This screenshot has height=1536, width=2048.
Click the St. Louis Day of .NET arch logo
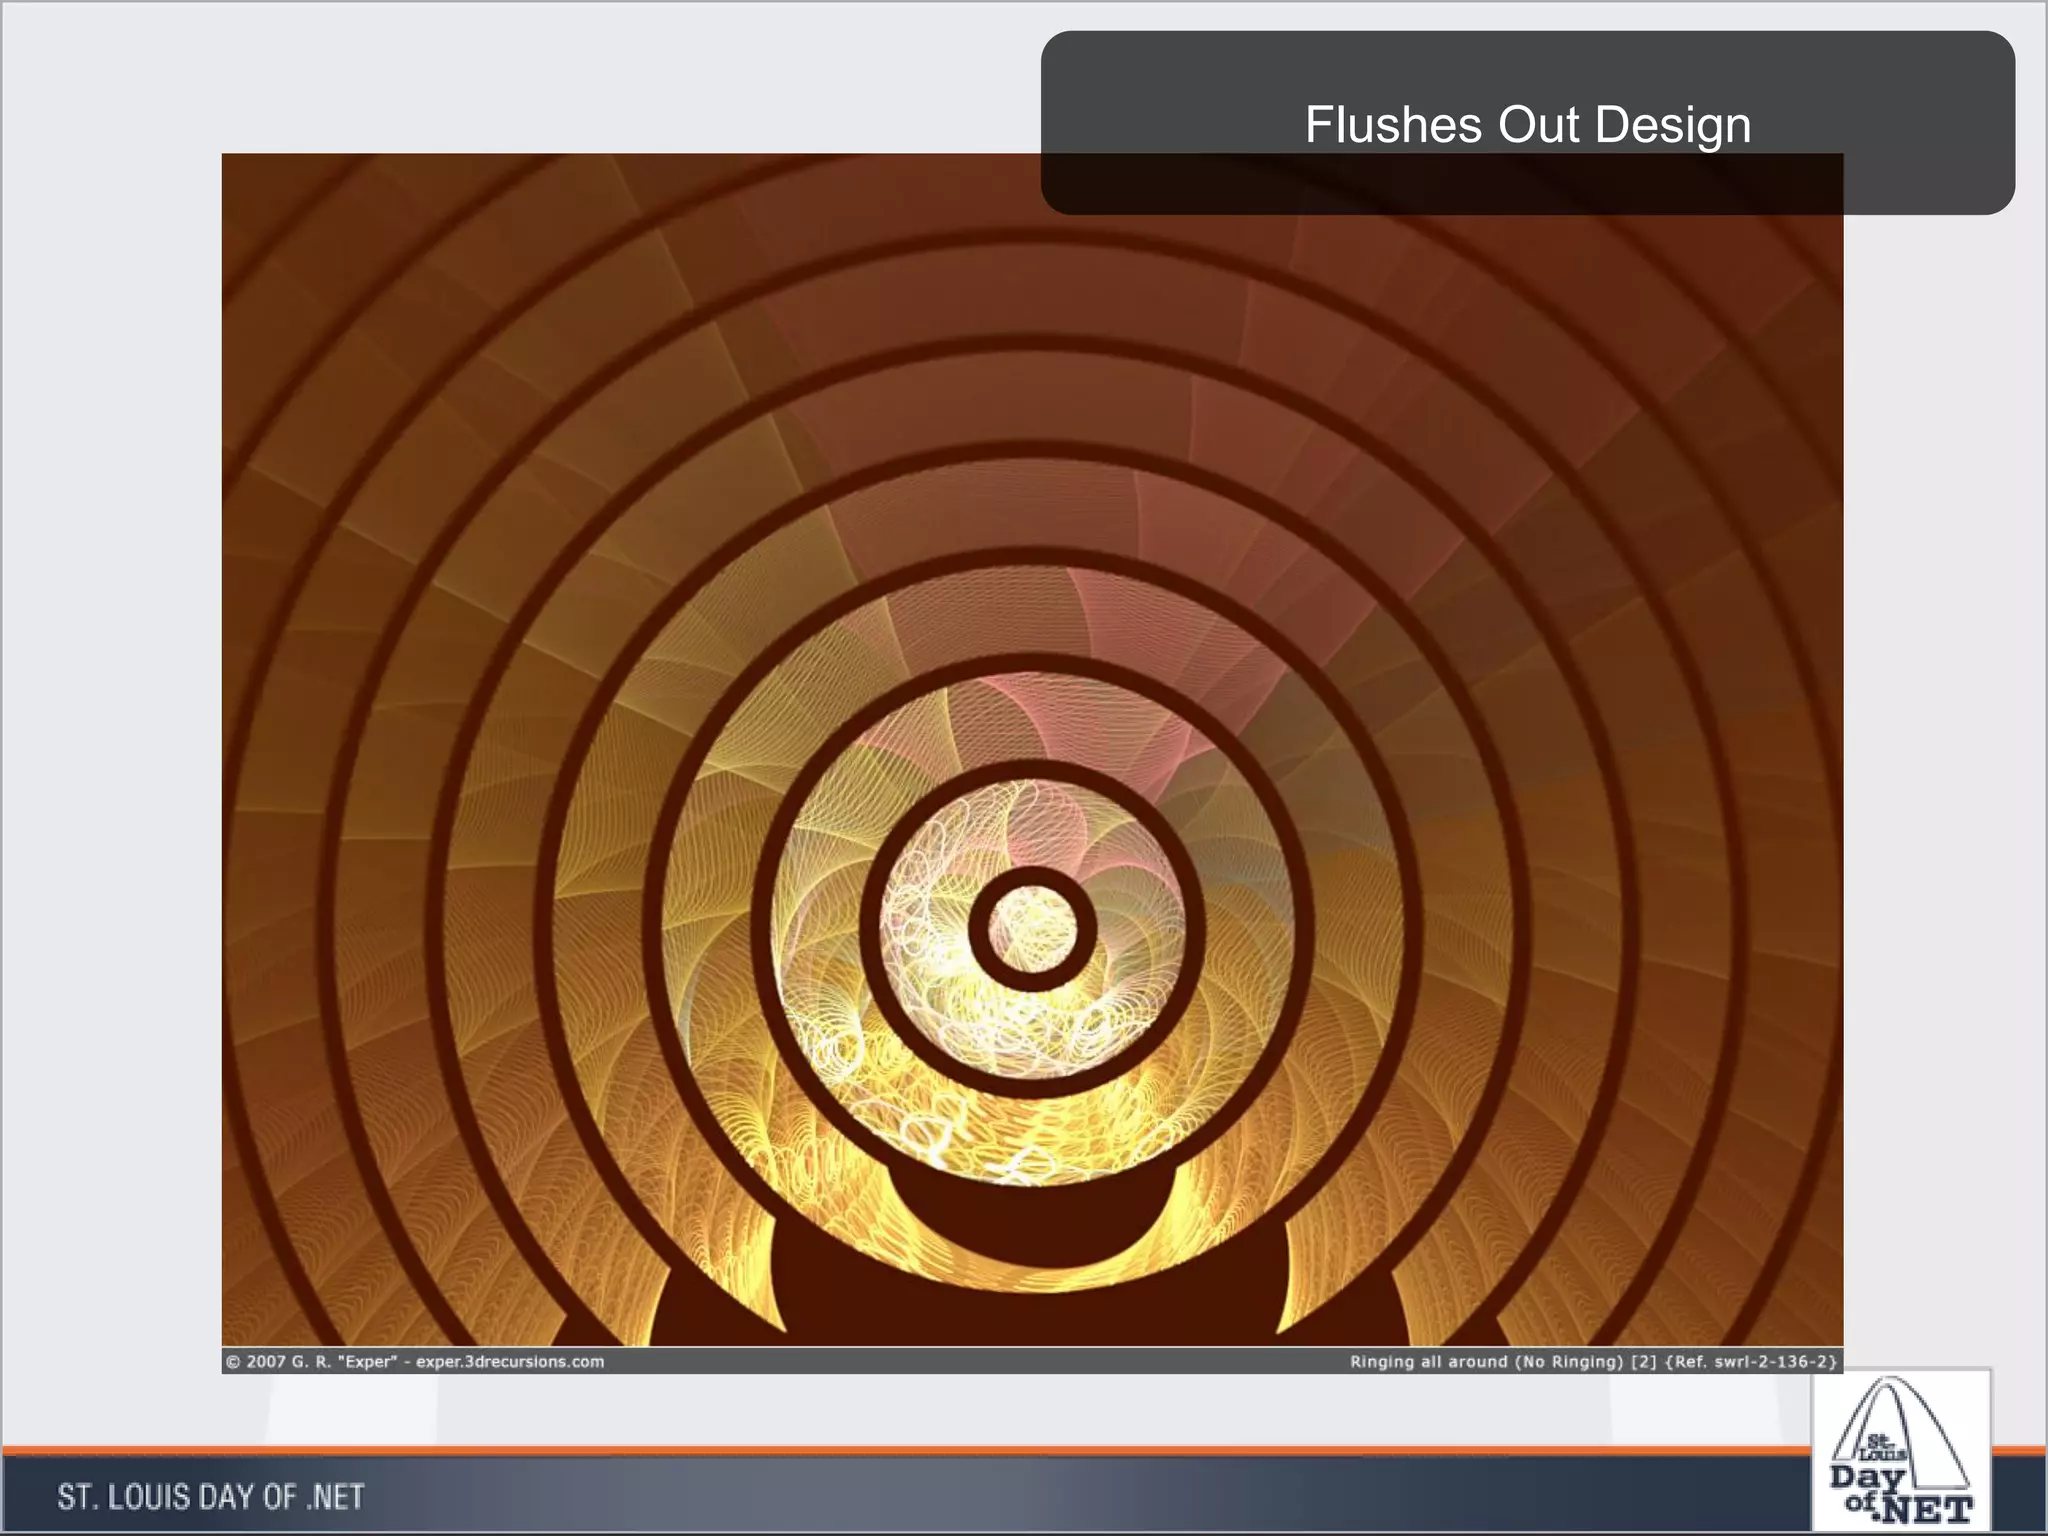point(1901,1449)
